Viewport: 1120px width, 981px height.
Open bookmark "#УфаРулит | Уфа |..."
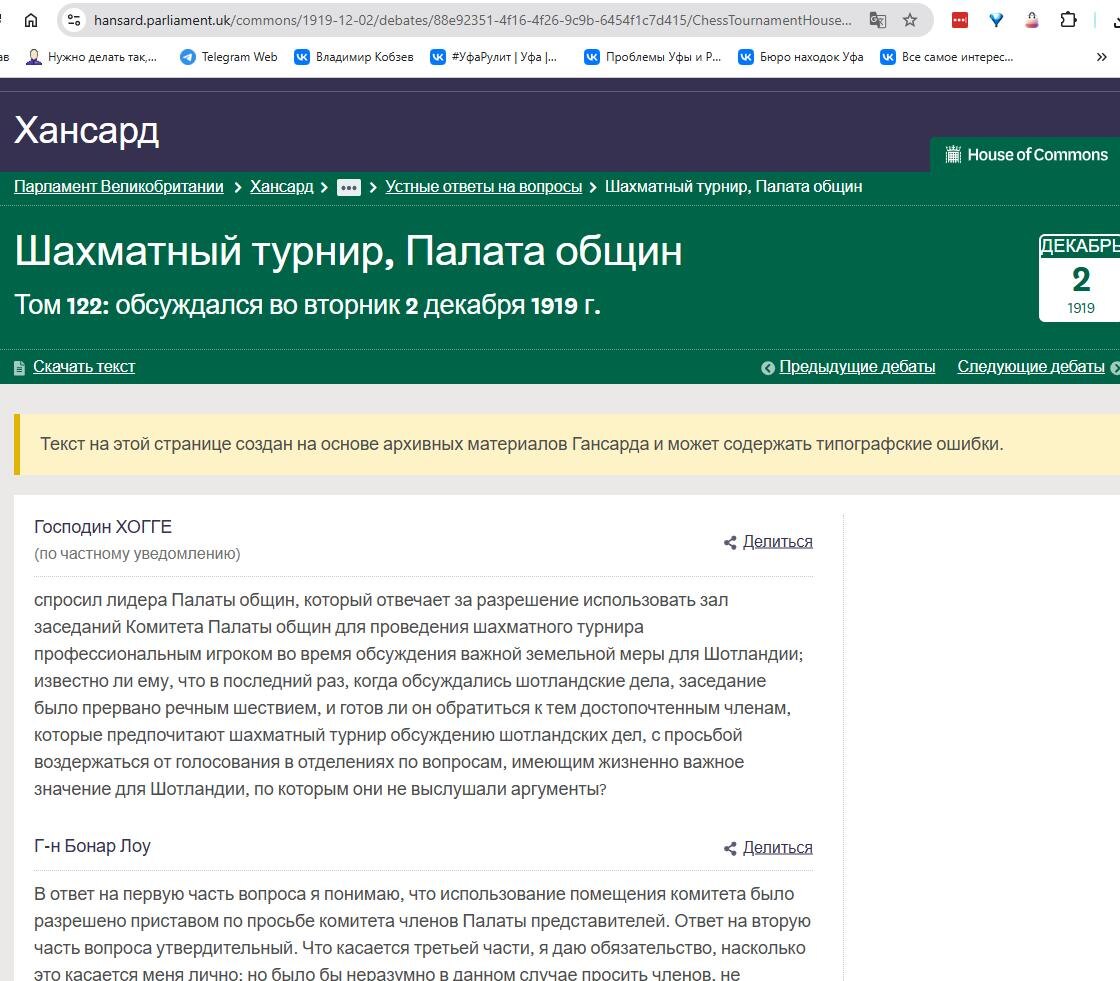[494, 56]
